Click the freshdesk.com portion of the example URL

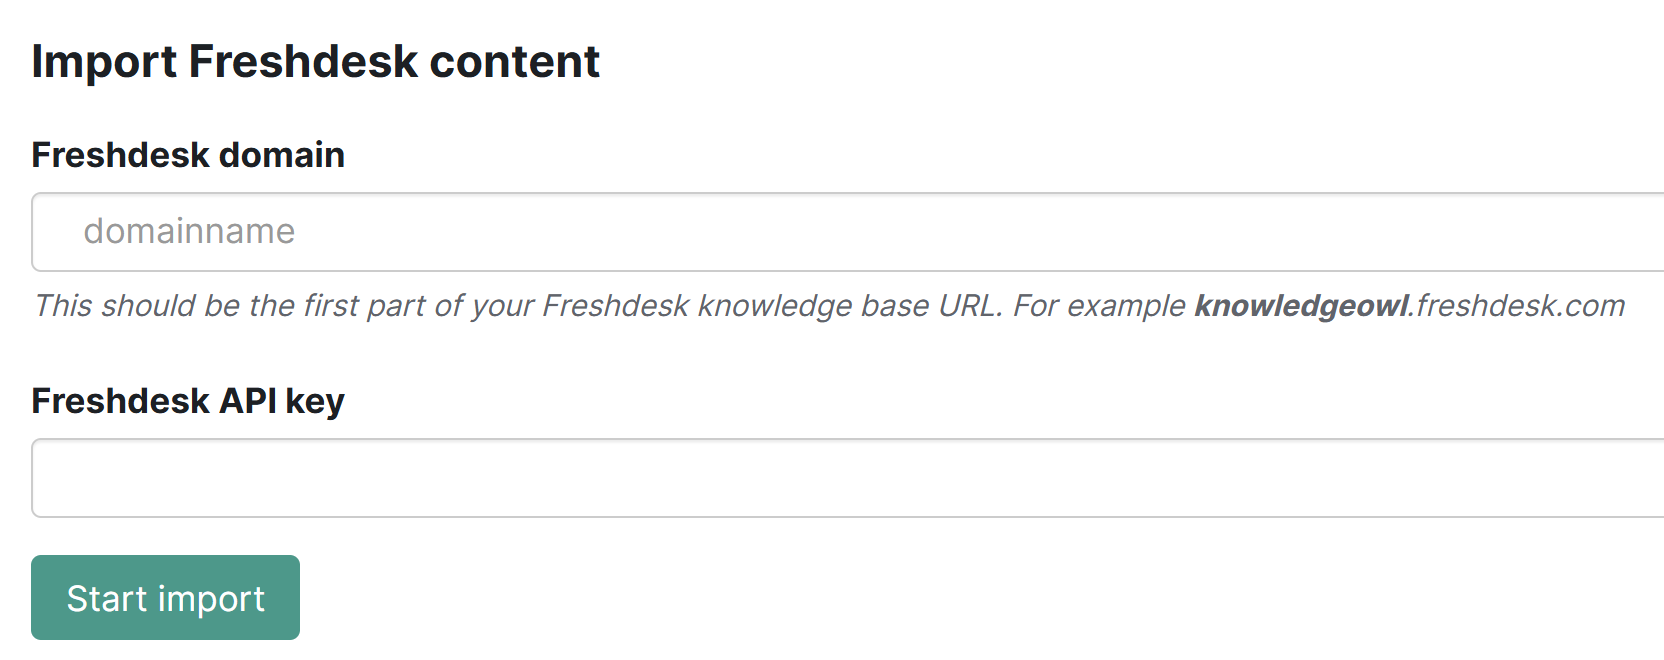tap(1515, 306)
